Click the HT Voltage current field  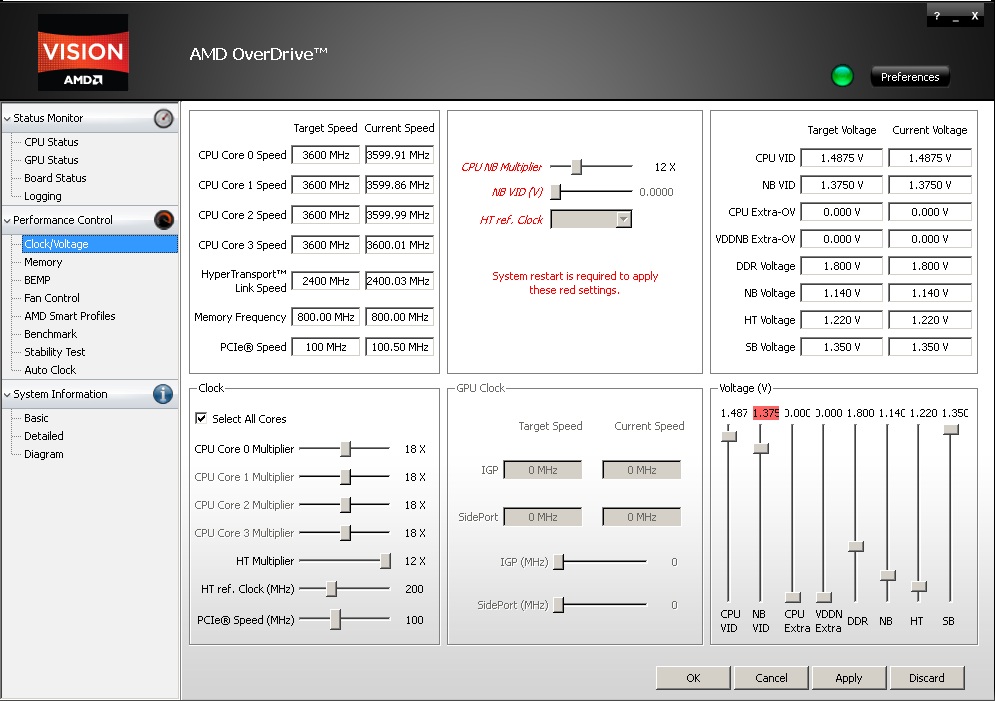click(x=930, y=320)
